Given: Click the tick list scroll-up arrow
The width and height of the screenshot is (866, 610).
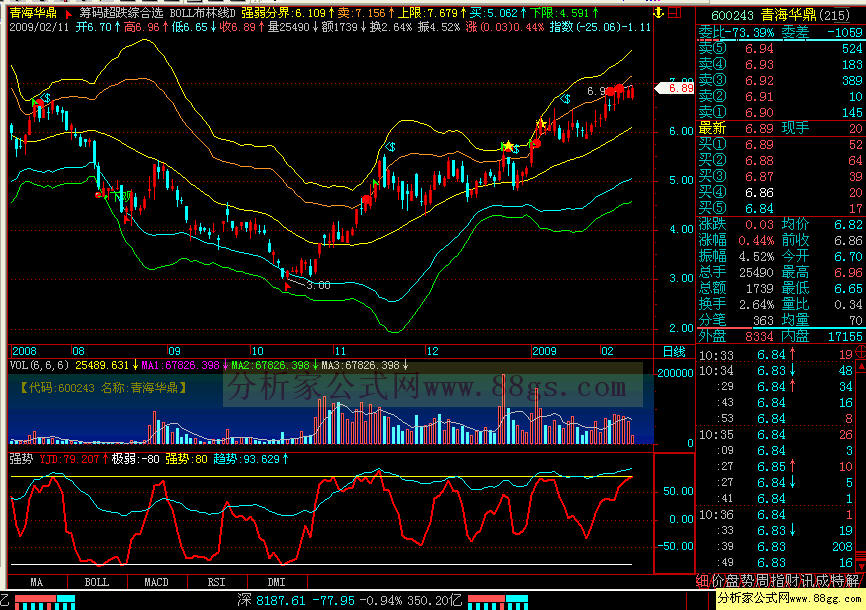Looking at the screenshot, I should point(861,366).
